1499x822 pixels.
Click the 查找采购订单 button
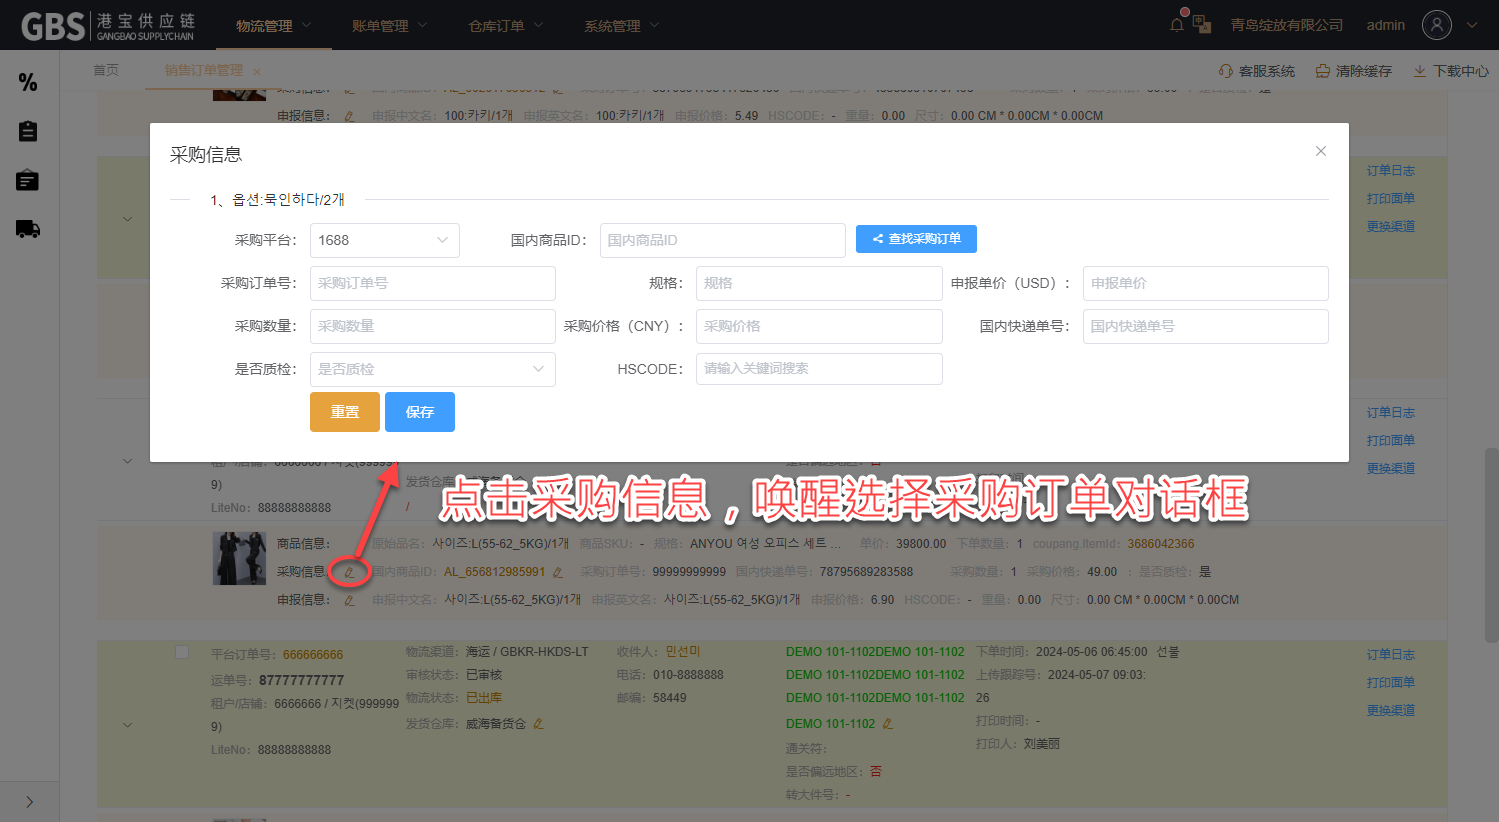916,239
